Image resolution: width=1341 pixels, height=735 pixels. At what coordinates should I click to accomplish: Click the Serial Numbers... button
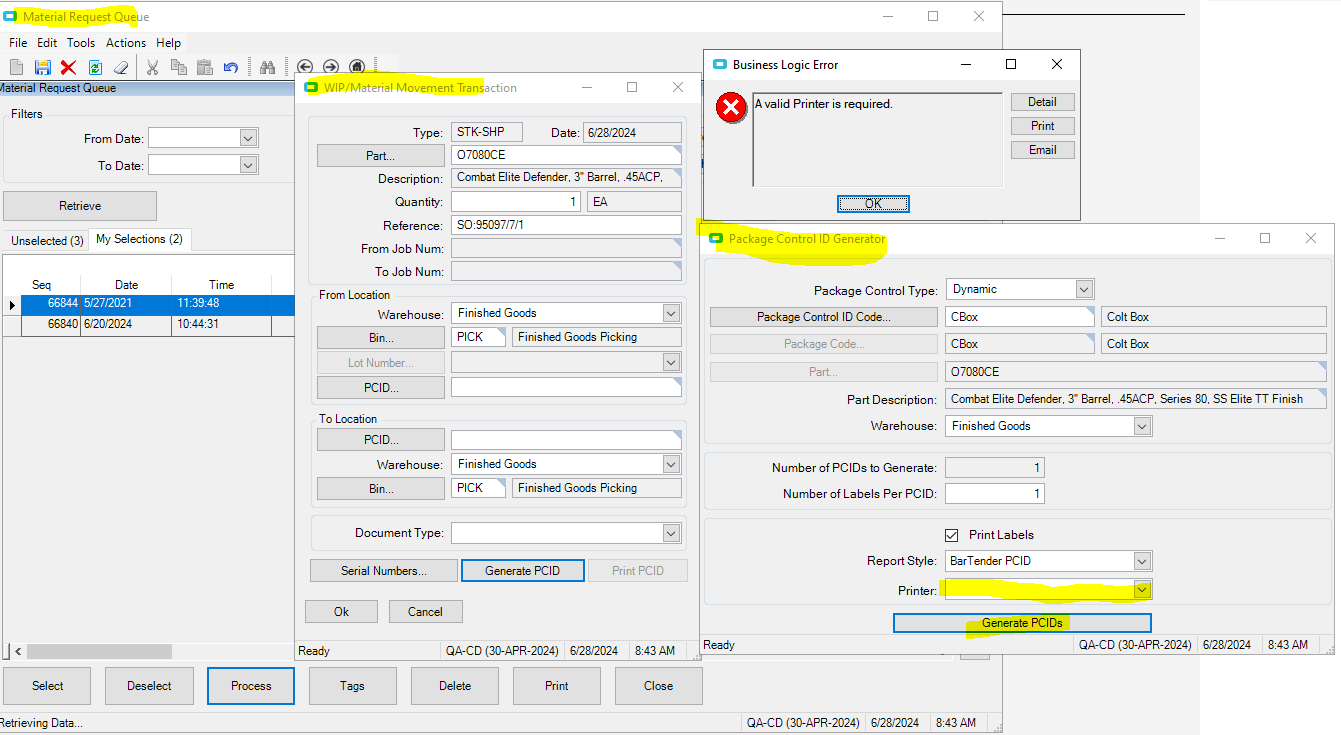tap(384, 571)
